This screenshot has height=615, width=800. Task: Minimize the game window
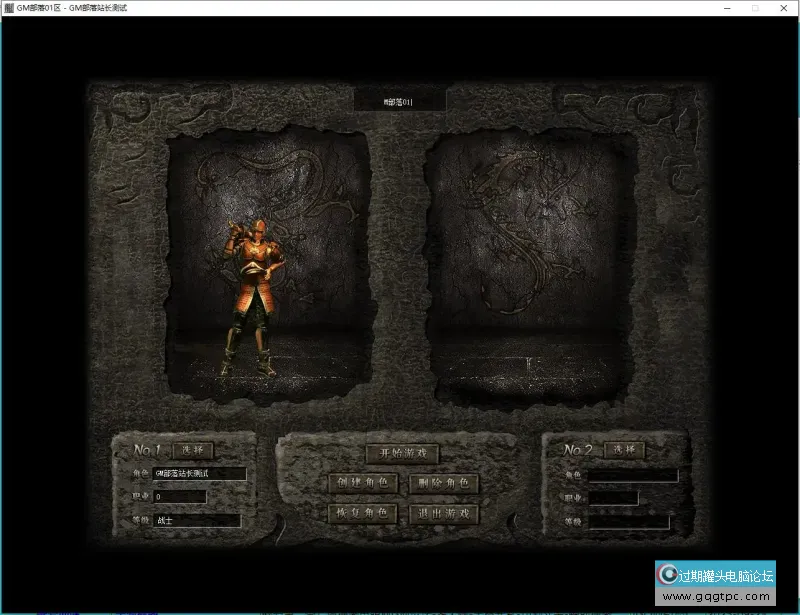(x=727, y=8)
